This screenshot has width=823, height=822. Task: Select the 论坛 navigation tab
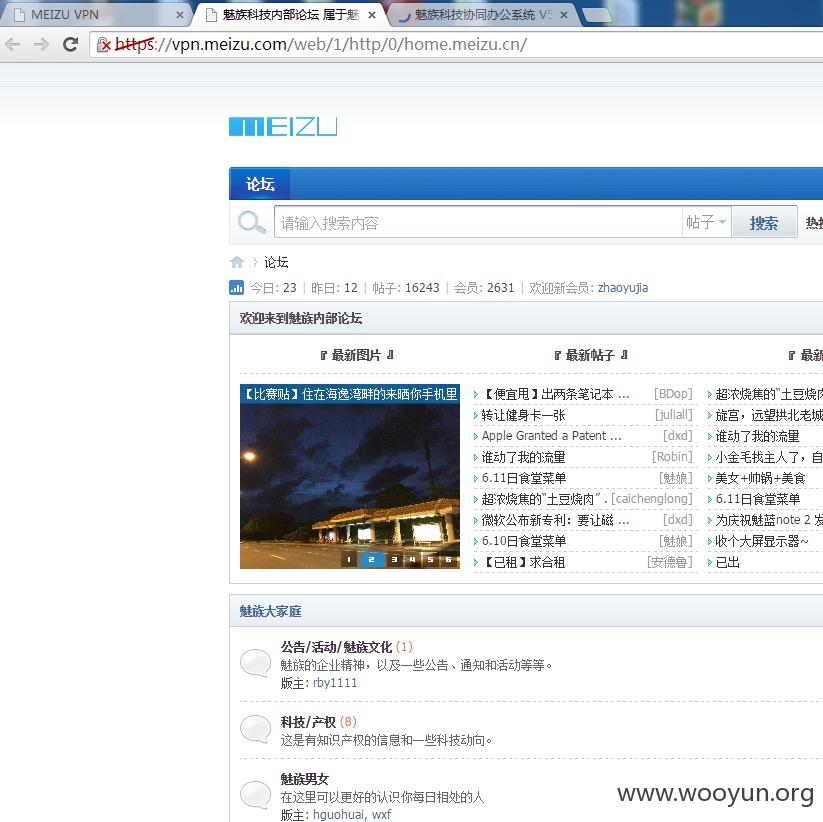[x=260, y=184]
